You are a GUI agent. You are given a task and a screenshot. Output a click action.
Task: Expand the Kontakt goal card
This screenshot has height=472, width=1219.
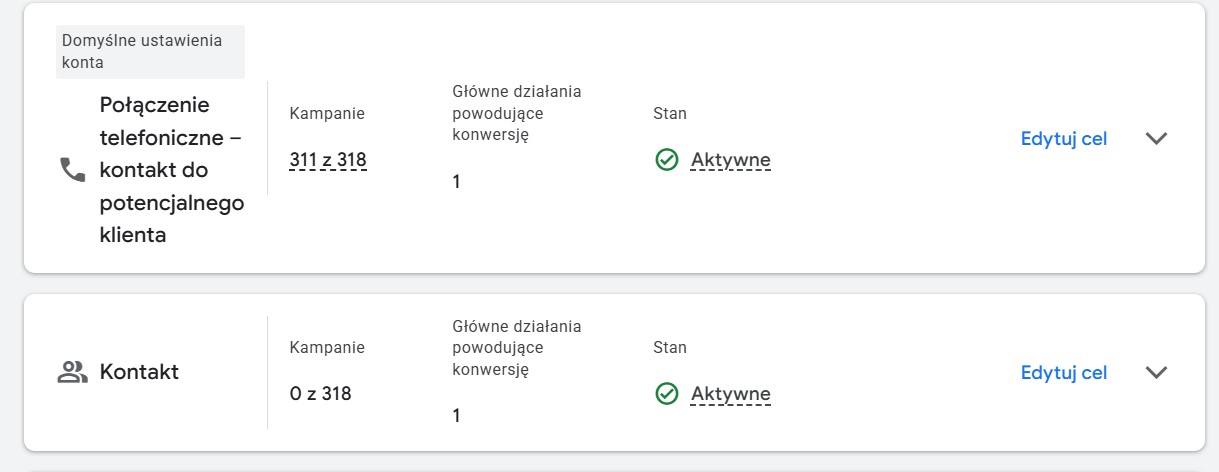pyautogui.click(x=1156, y=372)
